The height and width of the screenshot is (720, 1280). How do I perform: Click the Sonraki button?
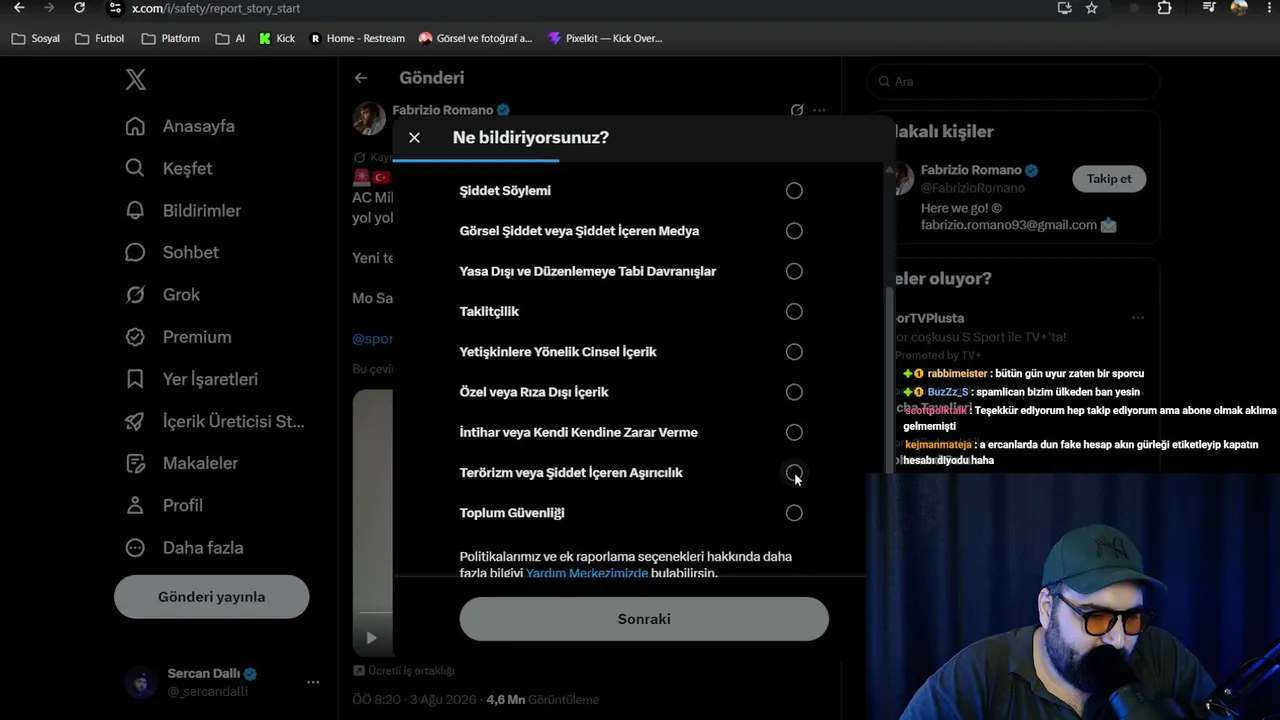644,619
